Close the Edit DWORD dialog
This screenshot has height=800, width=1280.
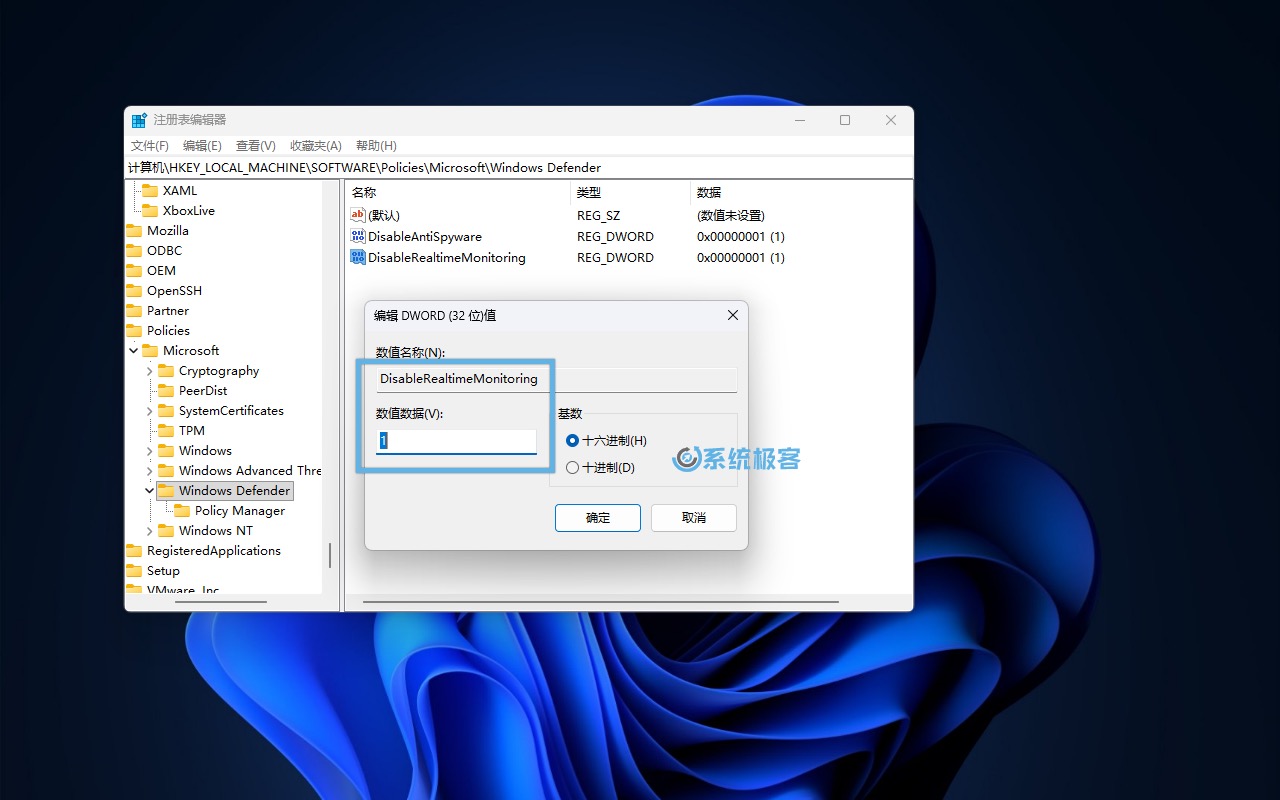click(732, 315)
